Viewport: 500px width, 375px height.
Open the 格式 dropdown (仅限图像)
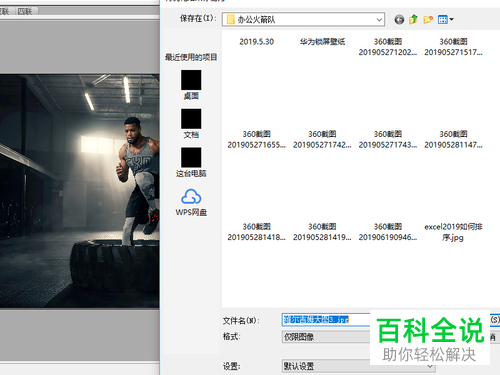(x=326, y=337)
